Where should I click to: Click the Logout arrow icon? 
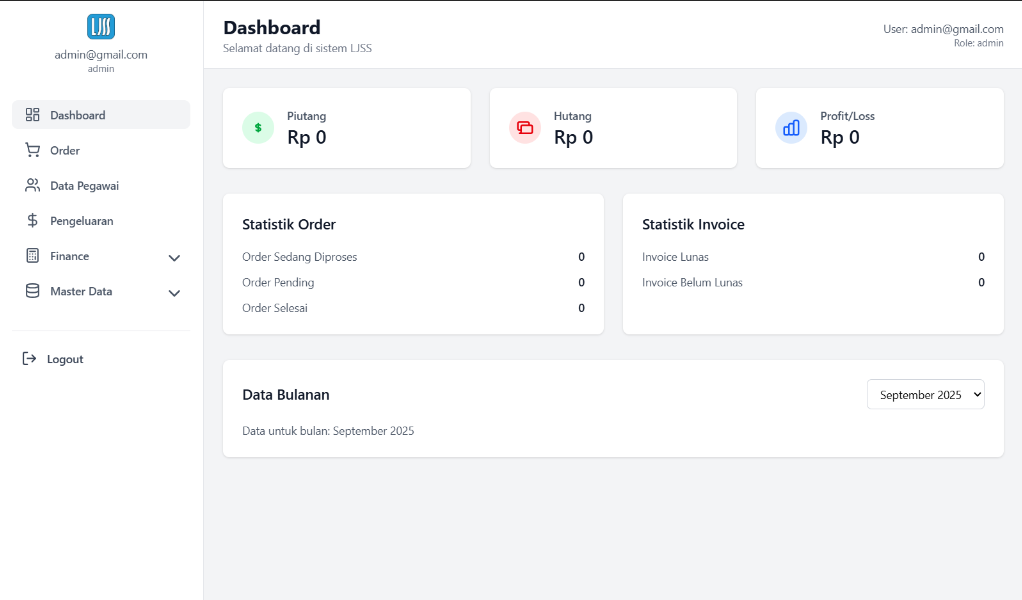coord(29,358)
